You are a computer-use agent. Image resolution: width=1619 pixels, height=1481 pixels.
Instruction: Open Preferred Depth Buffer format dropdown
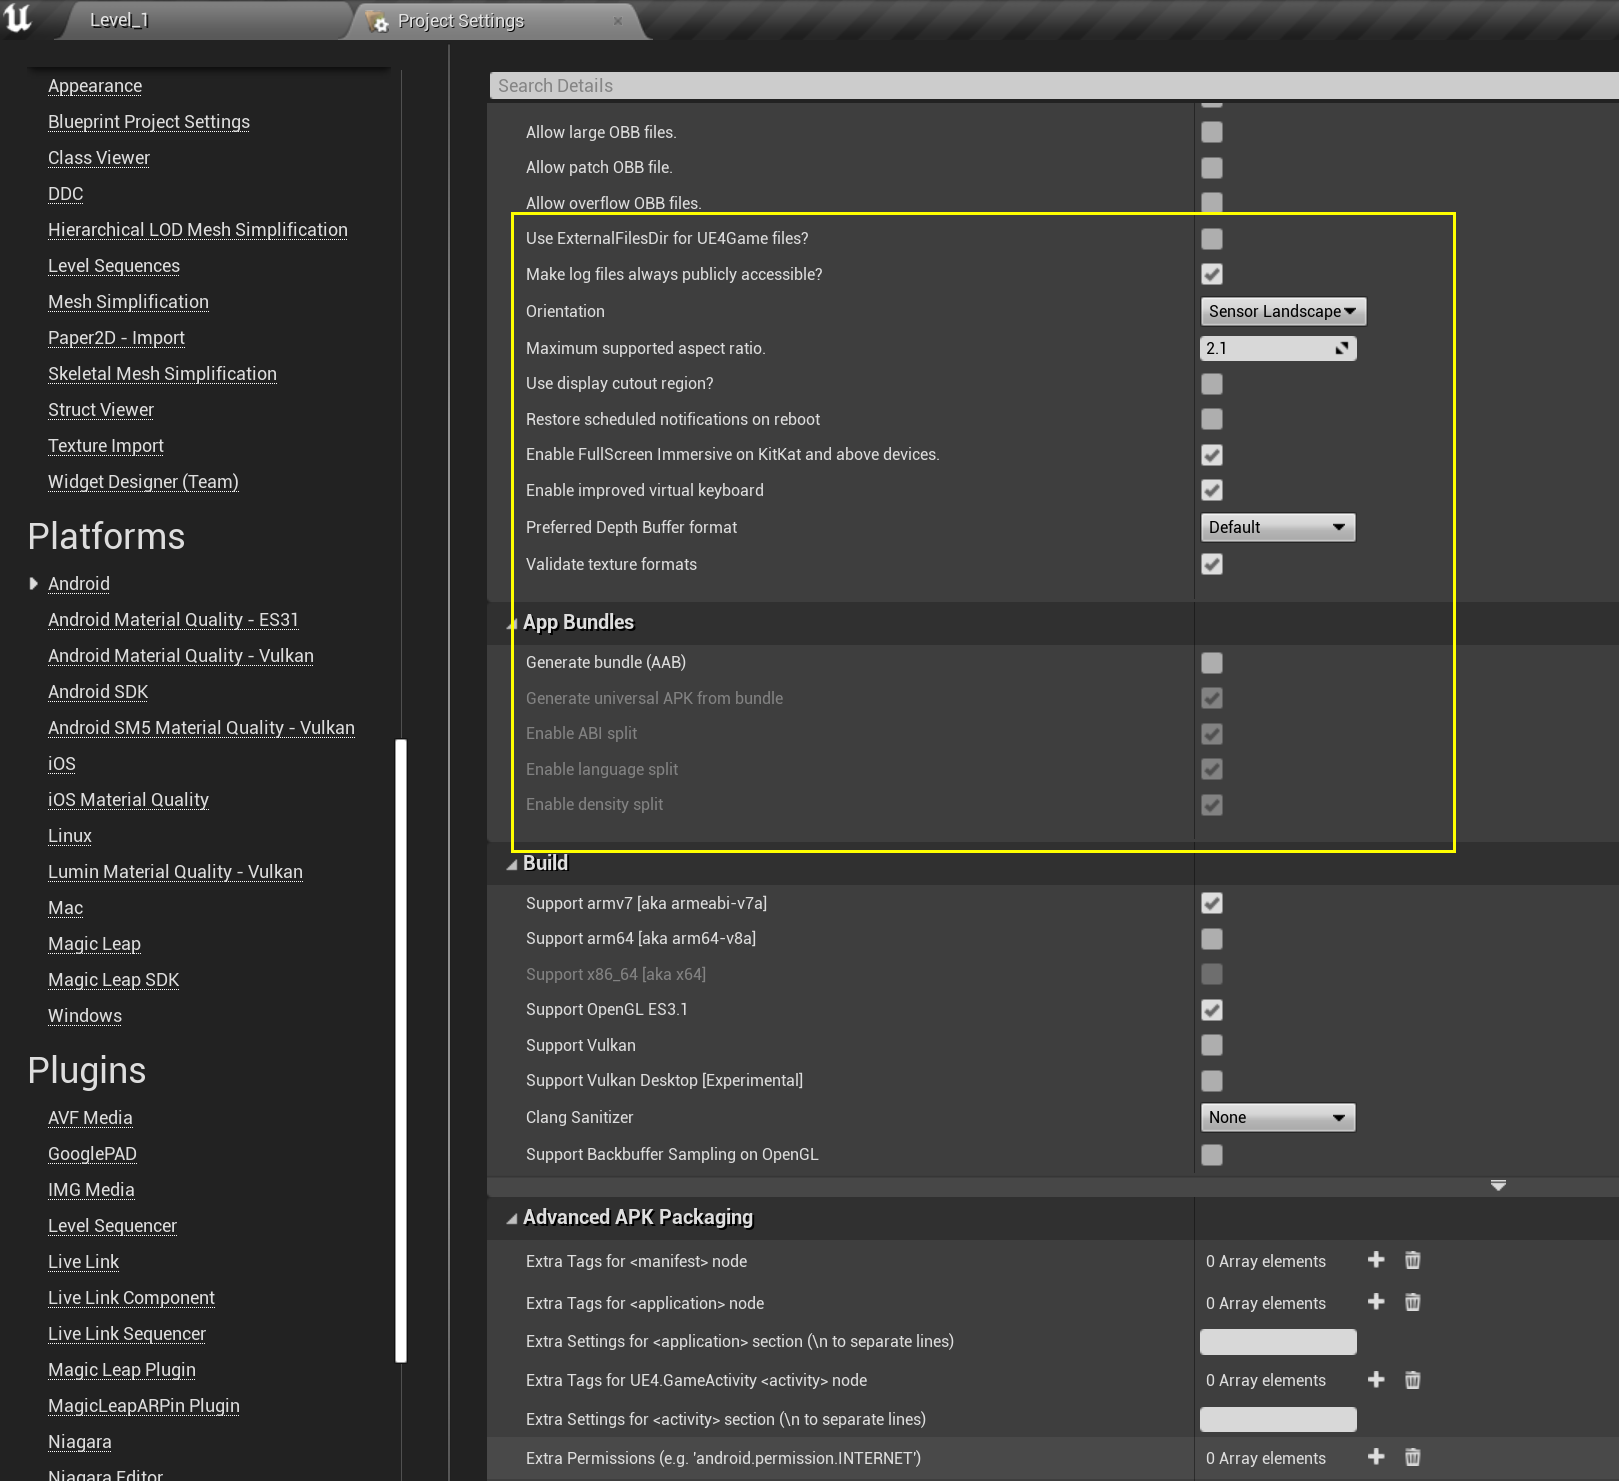[1278, 527]
